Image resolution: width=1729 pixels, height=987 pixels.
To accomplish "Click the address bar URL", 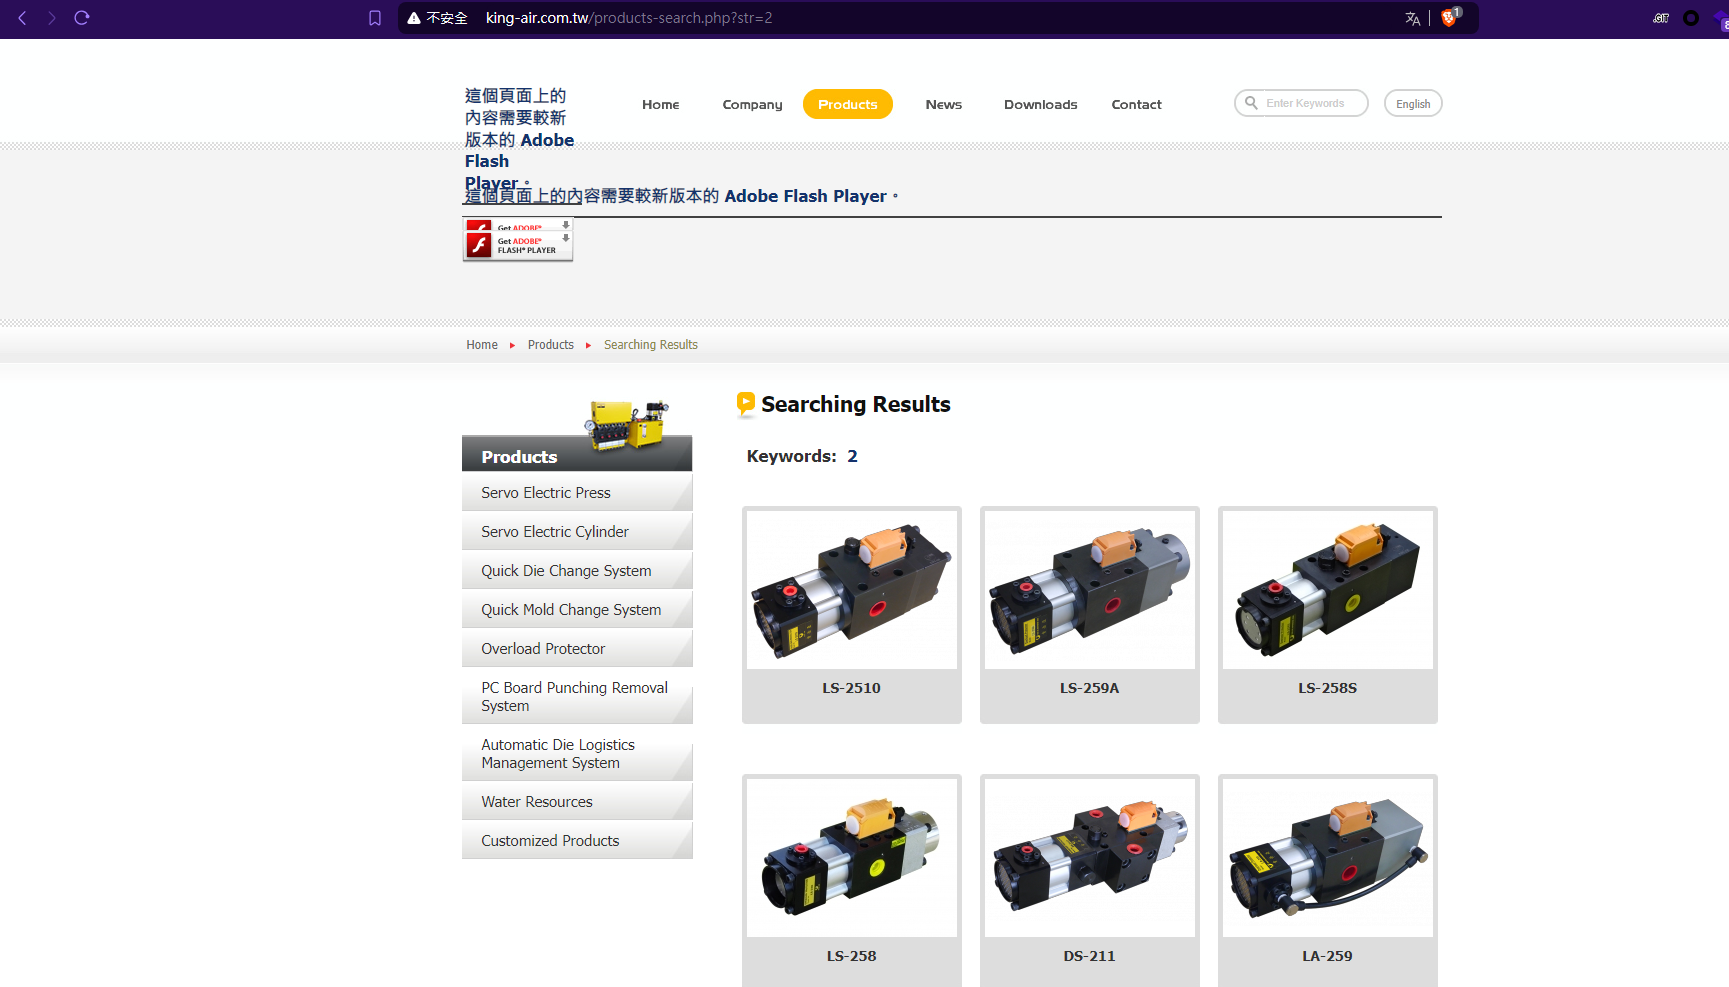I will point(629,18).
